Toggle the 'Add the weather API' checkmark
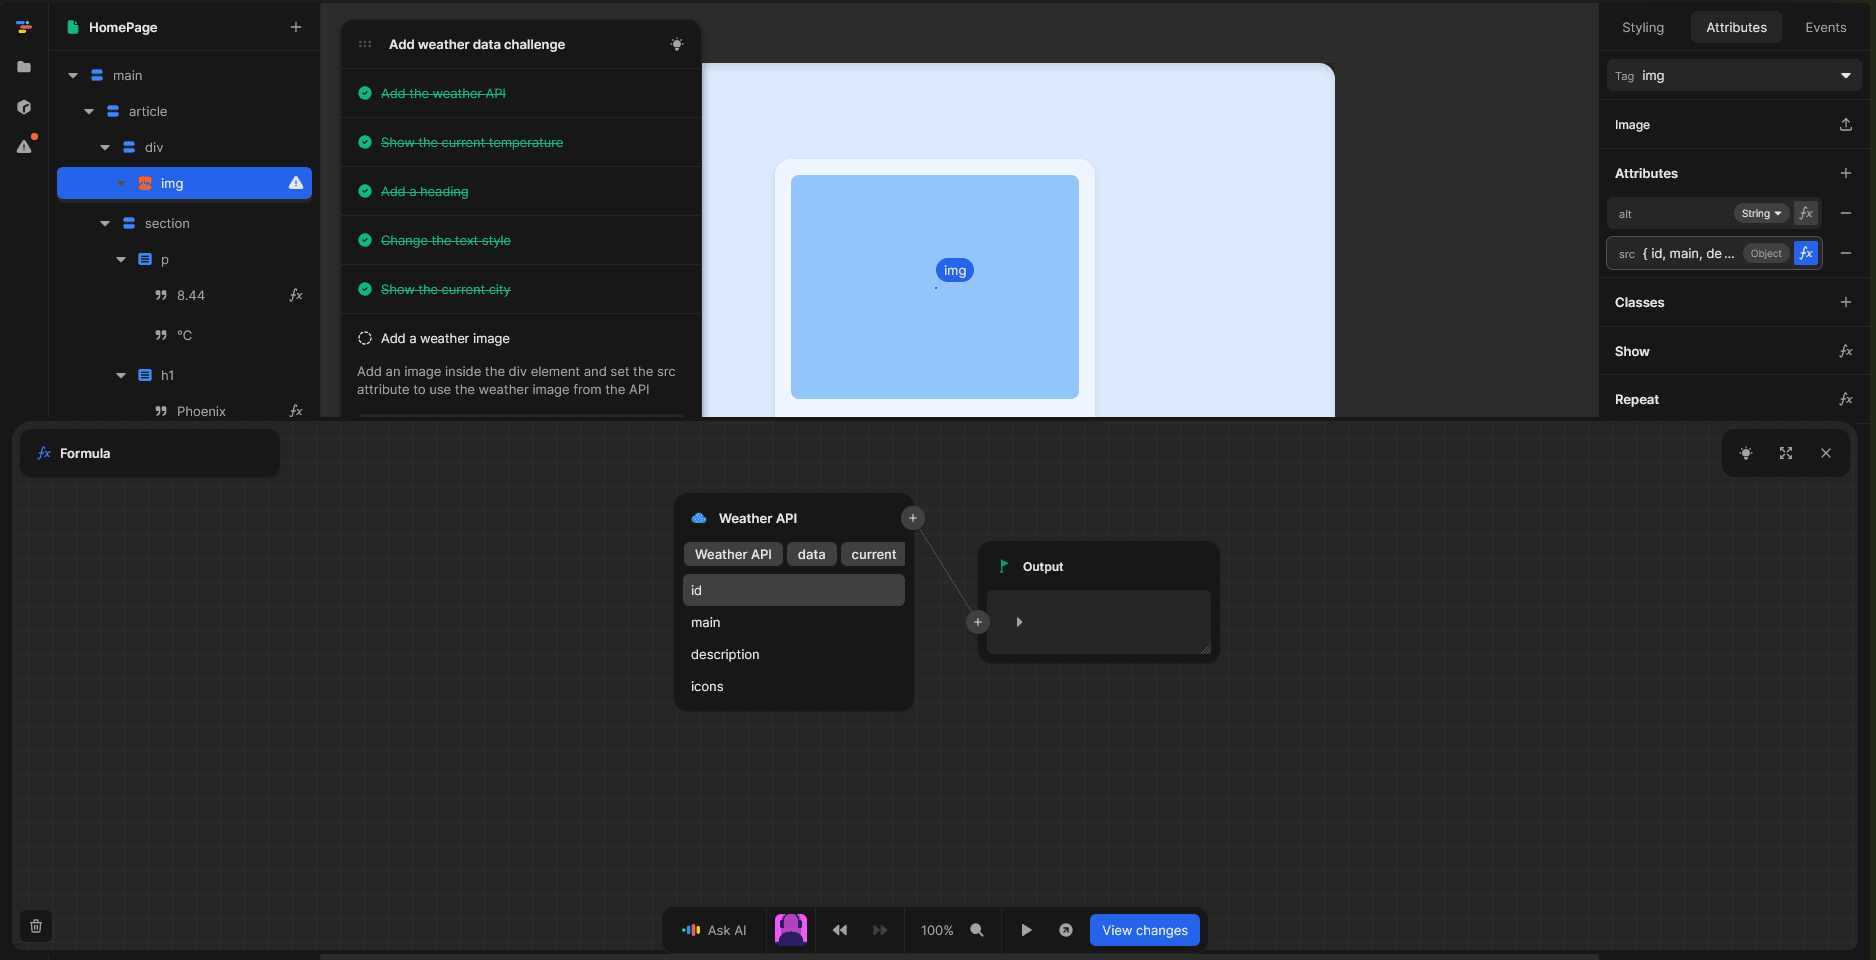Image resolution: width=1876 pixels, height=960 pixels. (x=364, y=93)
